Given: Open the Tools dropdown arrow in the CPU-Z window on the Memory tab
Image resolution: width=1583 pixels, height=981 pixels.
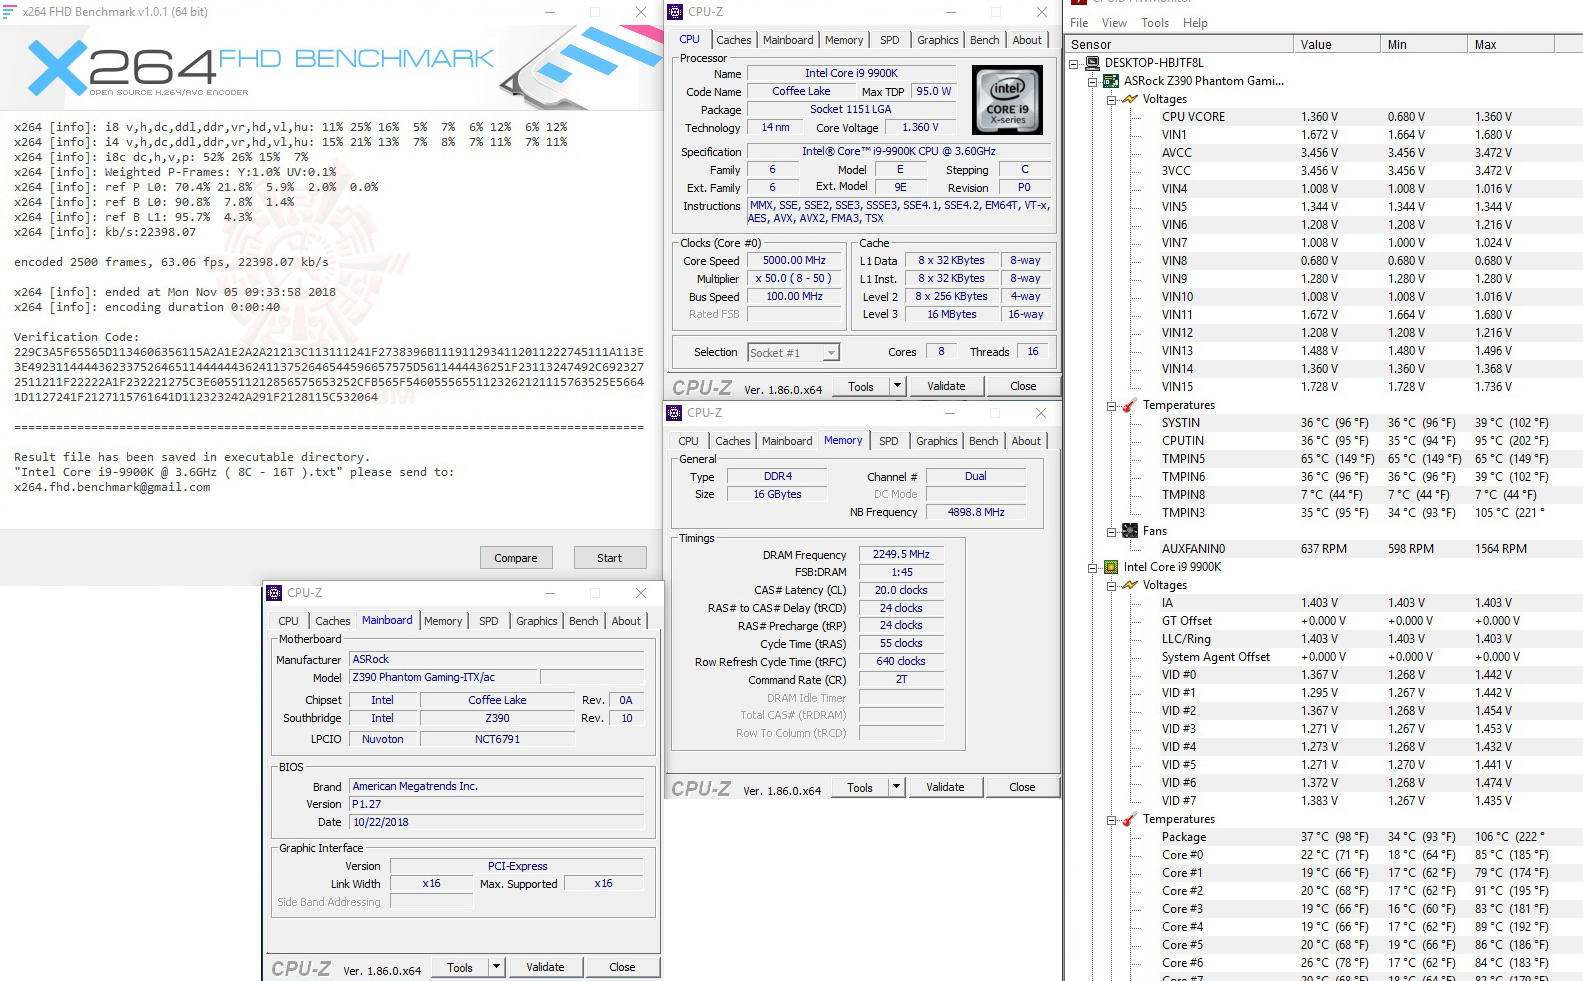Looking at the screenshot, I should point(896,787).
